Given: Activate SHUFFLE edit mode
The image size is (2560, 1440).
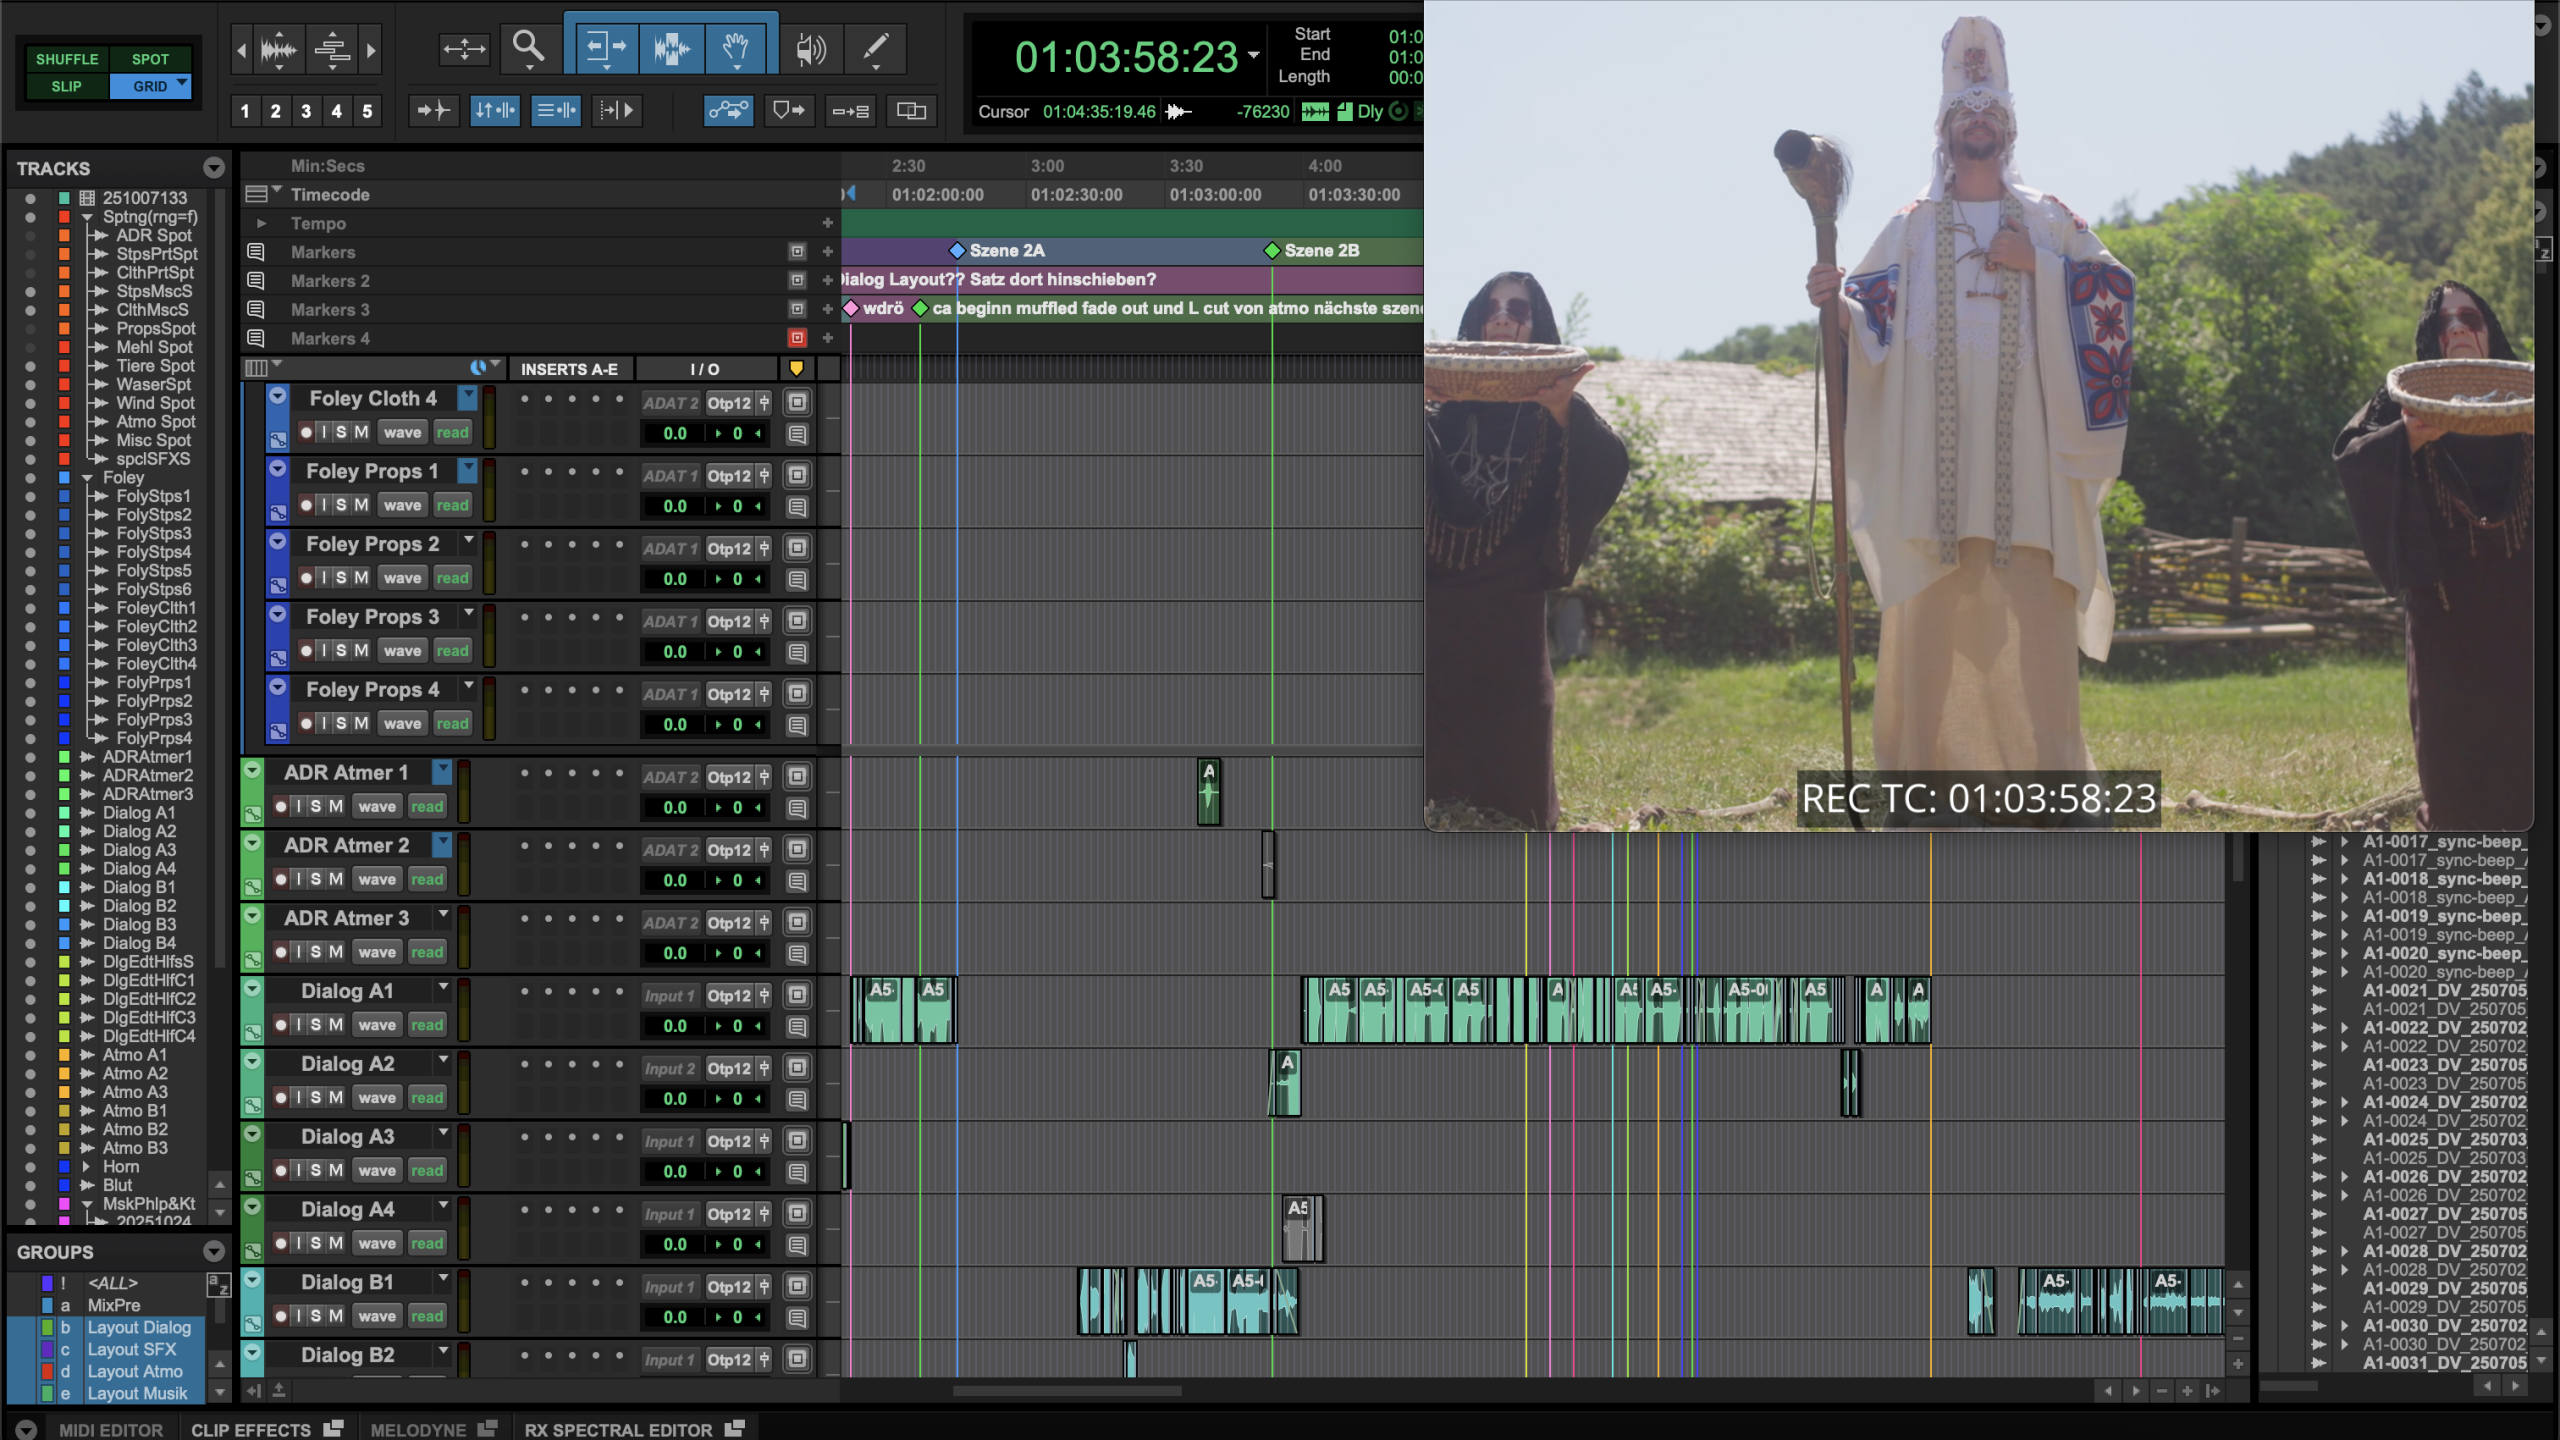Looking at the screenshot, I should [67, 59].
